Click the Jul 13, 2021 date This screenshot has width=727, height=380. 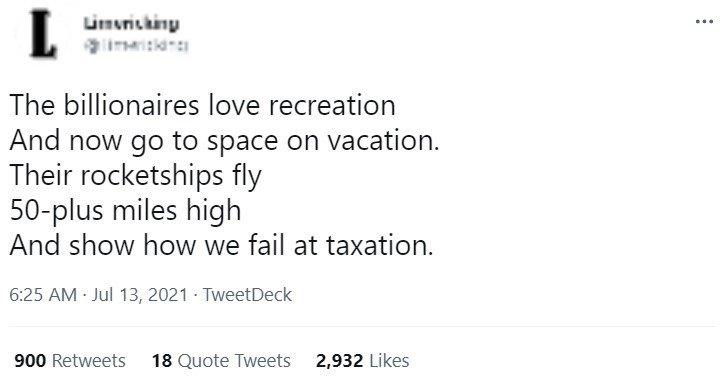[x=139, y=295]
